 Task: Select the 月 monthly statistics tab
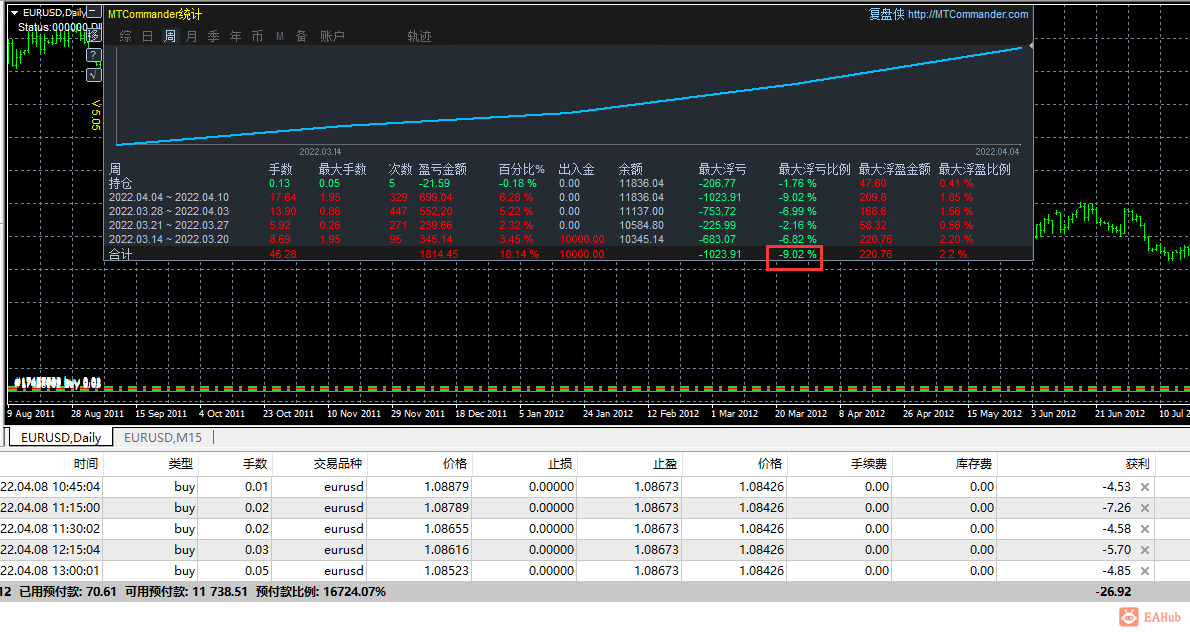191,36
